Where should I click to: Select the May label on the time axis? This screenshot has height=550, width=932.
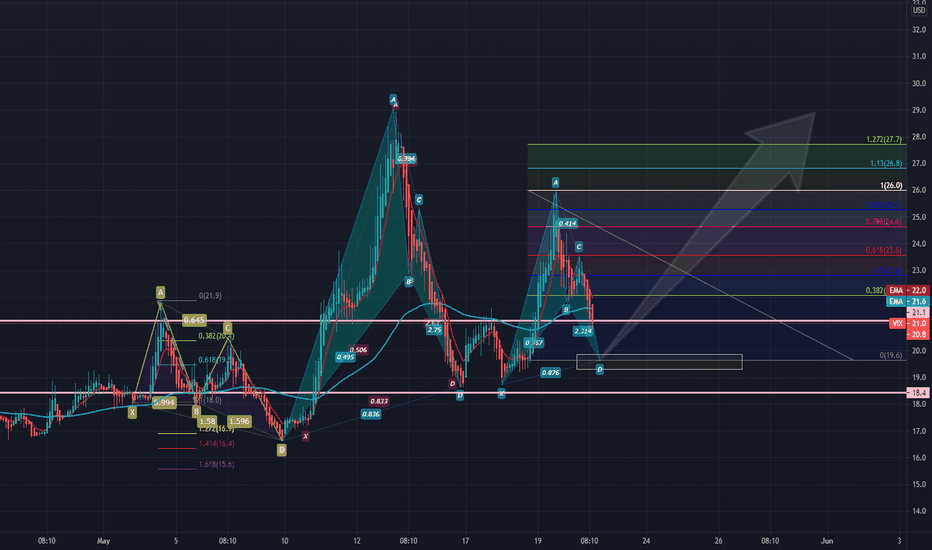103,541
